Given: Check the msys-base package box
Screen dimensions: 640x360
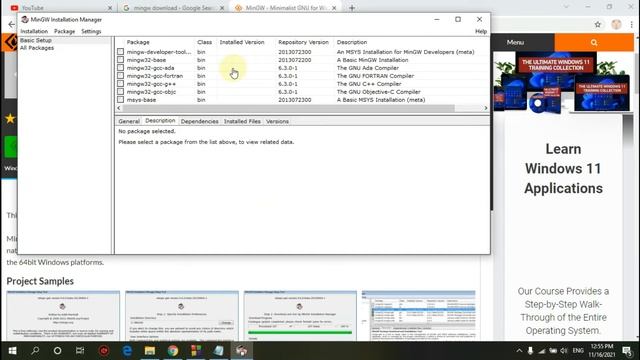Looking at the screenshot, I should (x=120, y=100).
